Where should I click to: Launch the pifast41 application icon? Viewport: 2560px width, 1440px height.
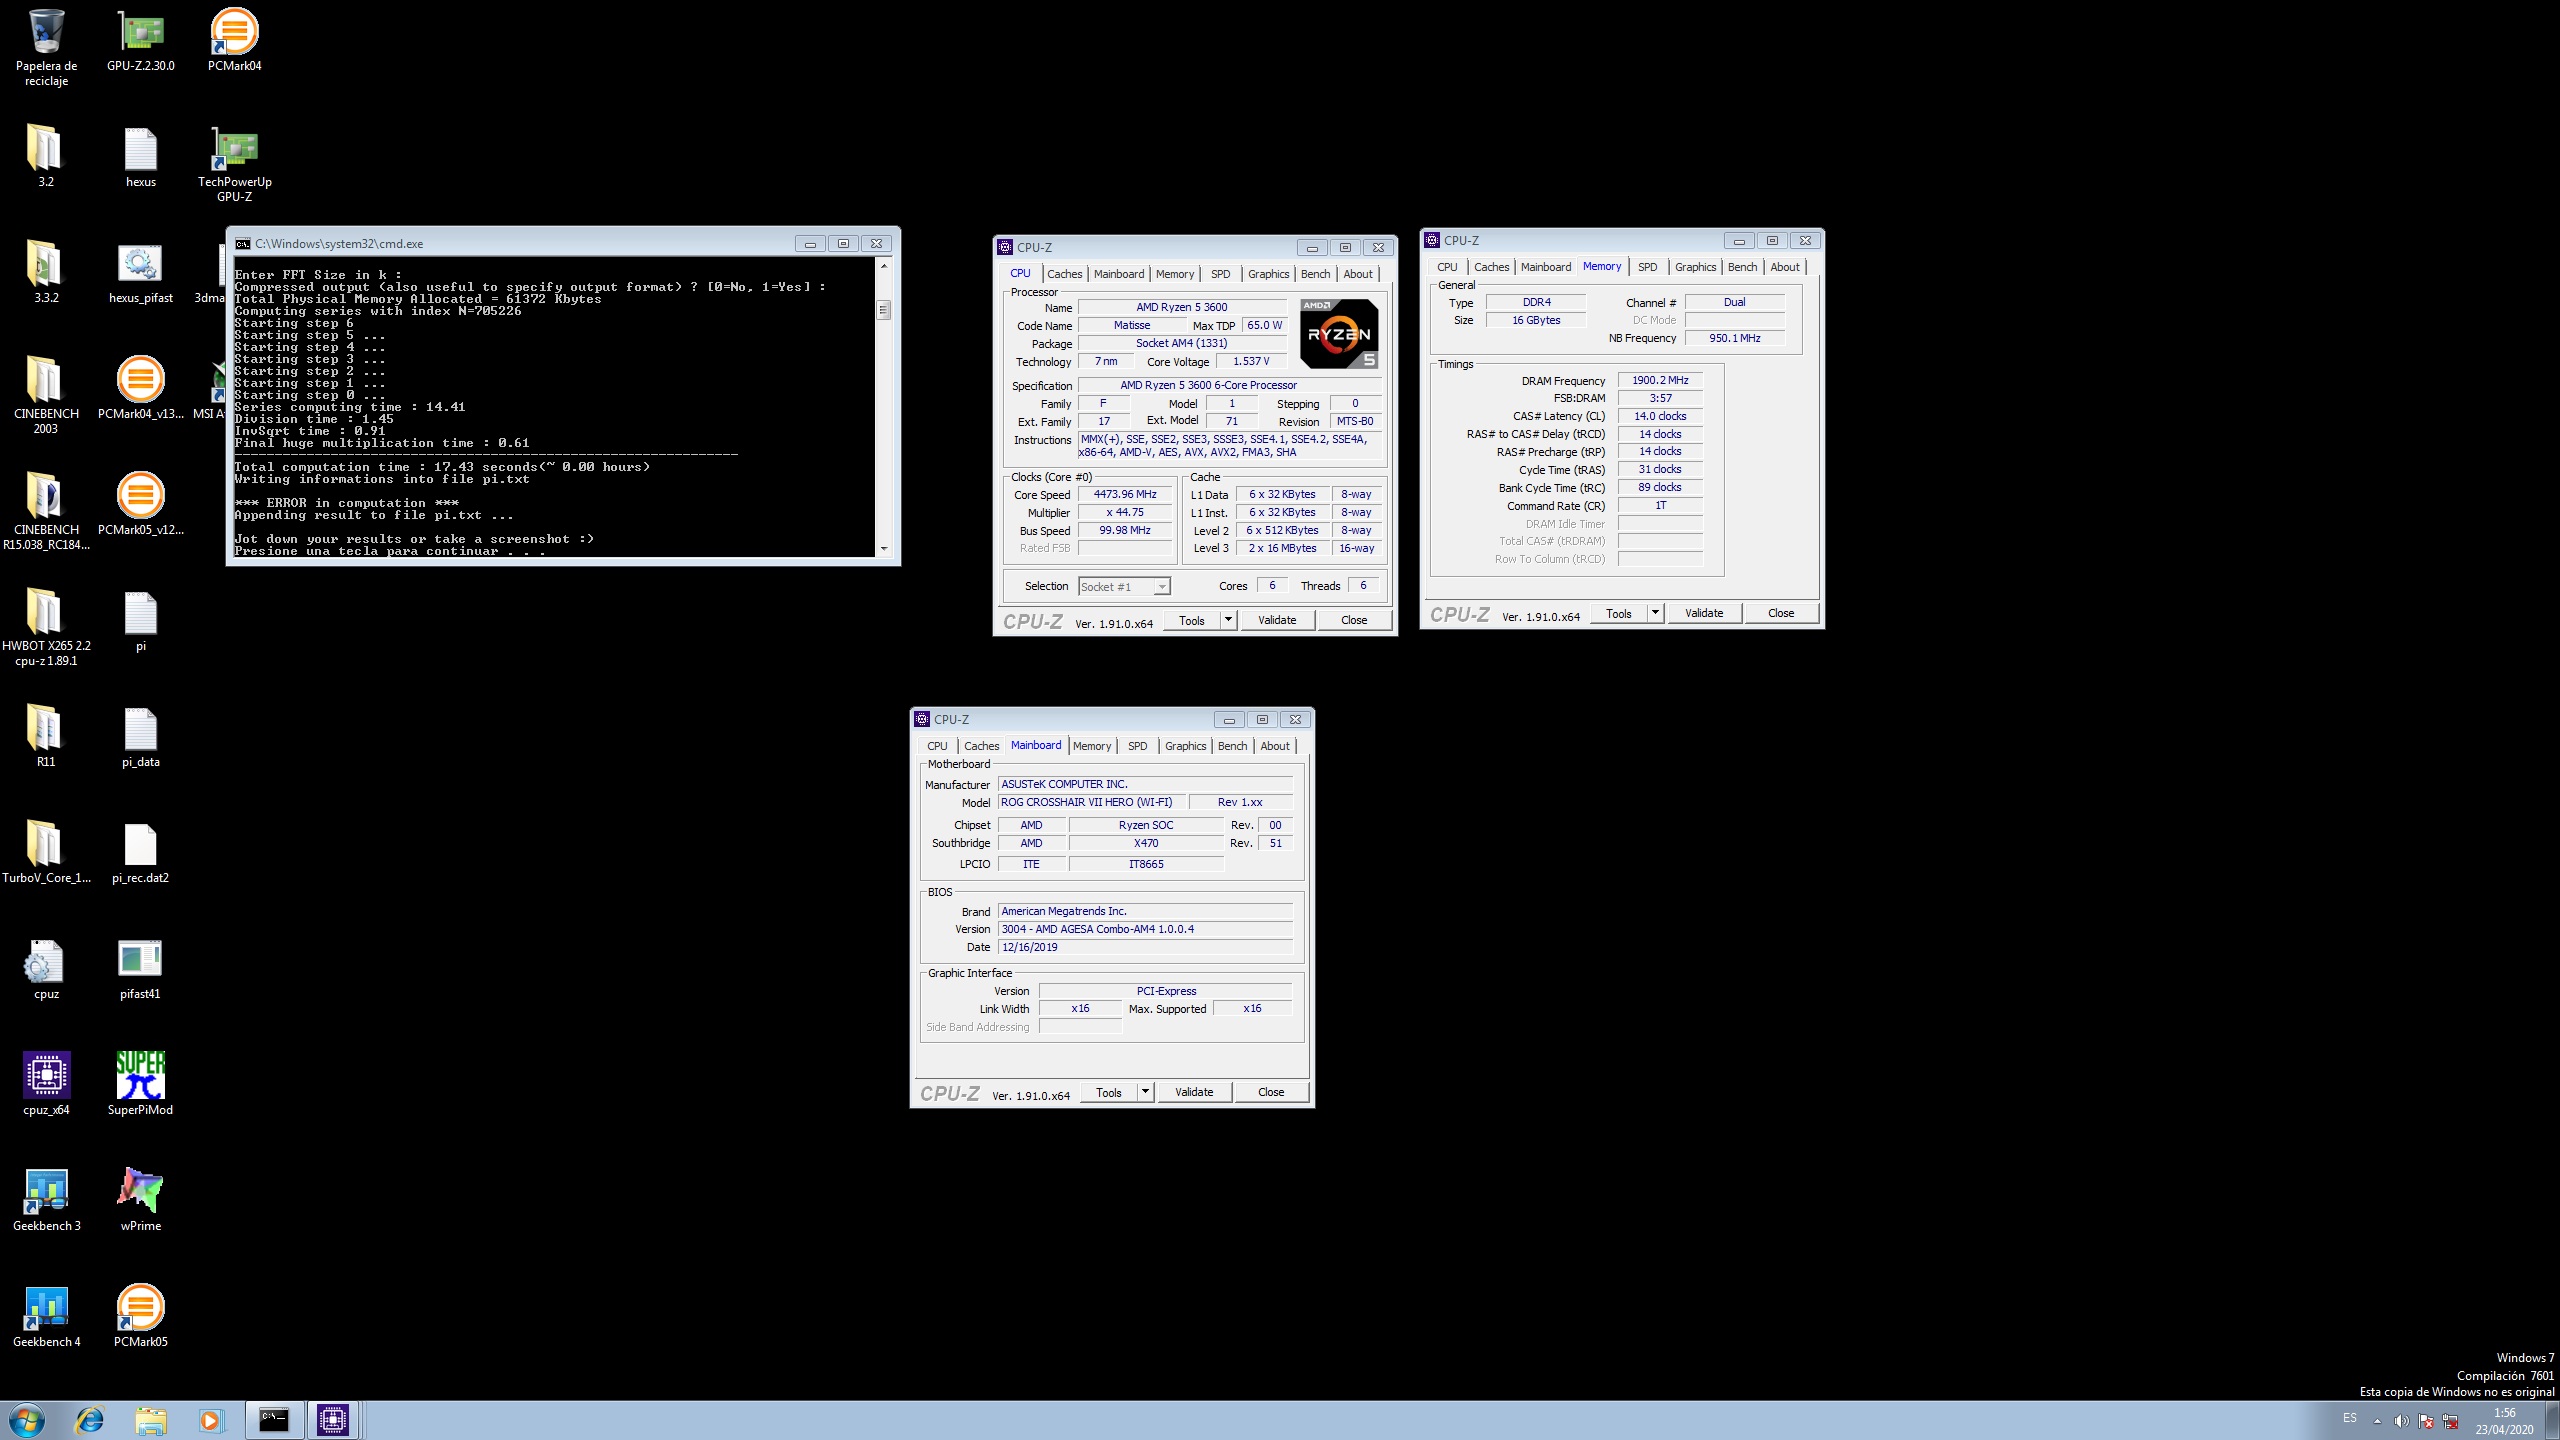140,969
